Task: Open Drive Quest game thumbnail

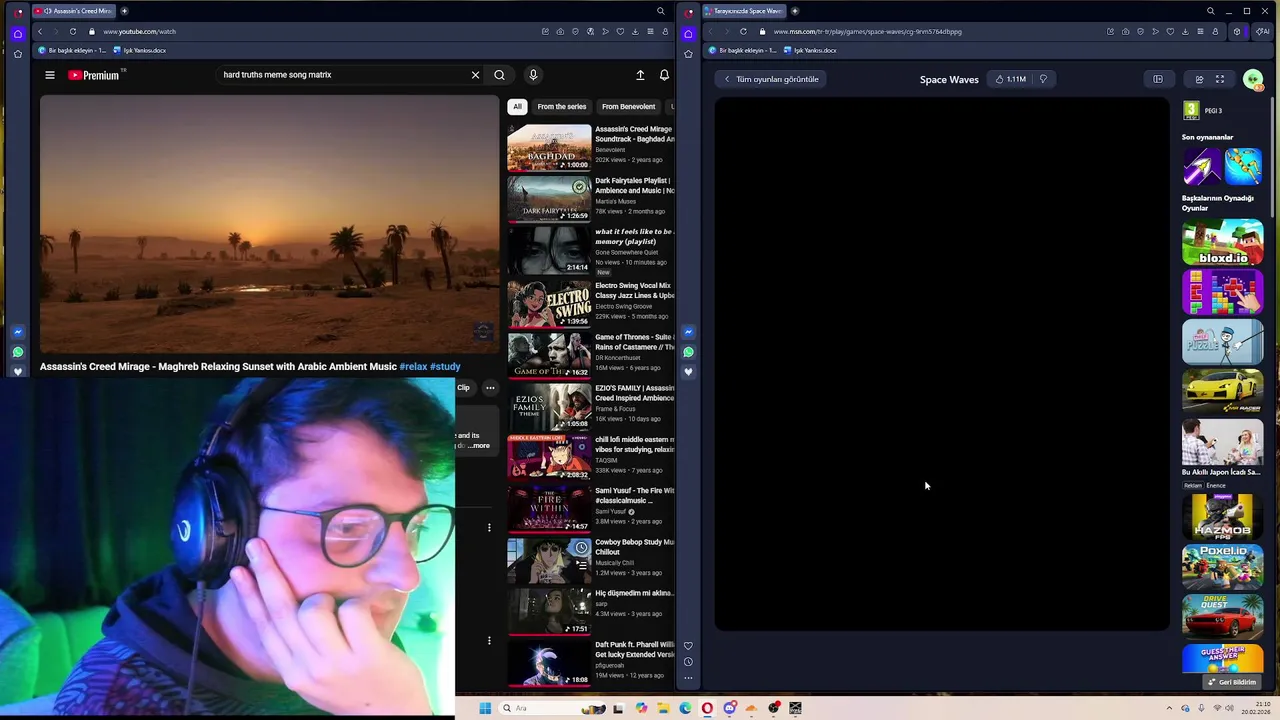Action: pyautogui.click(x=1222, y=617)
